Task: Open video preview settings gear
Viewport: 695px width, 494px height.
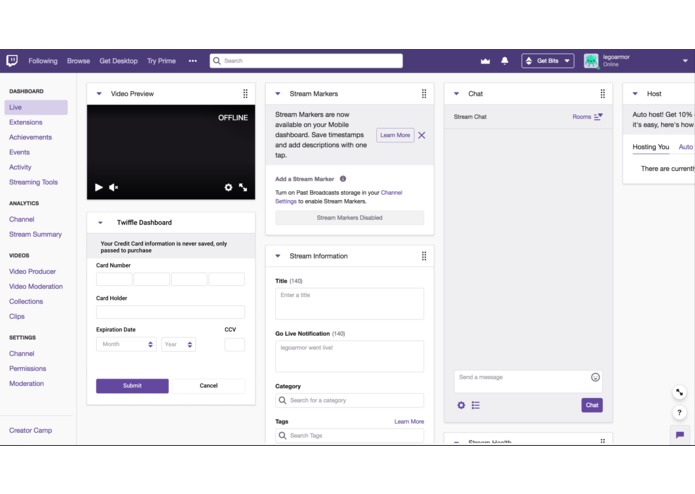Action: [228, 187]
